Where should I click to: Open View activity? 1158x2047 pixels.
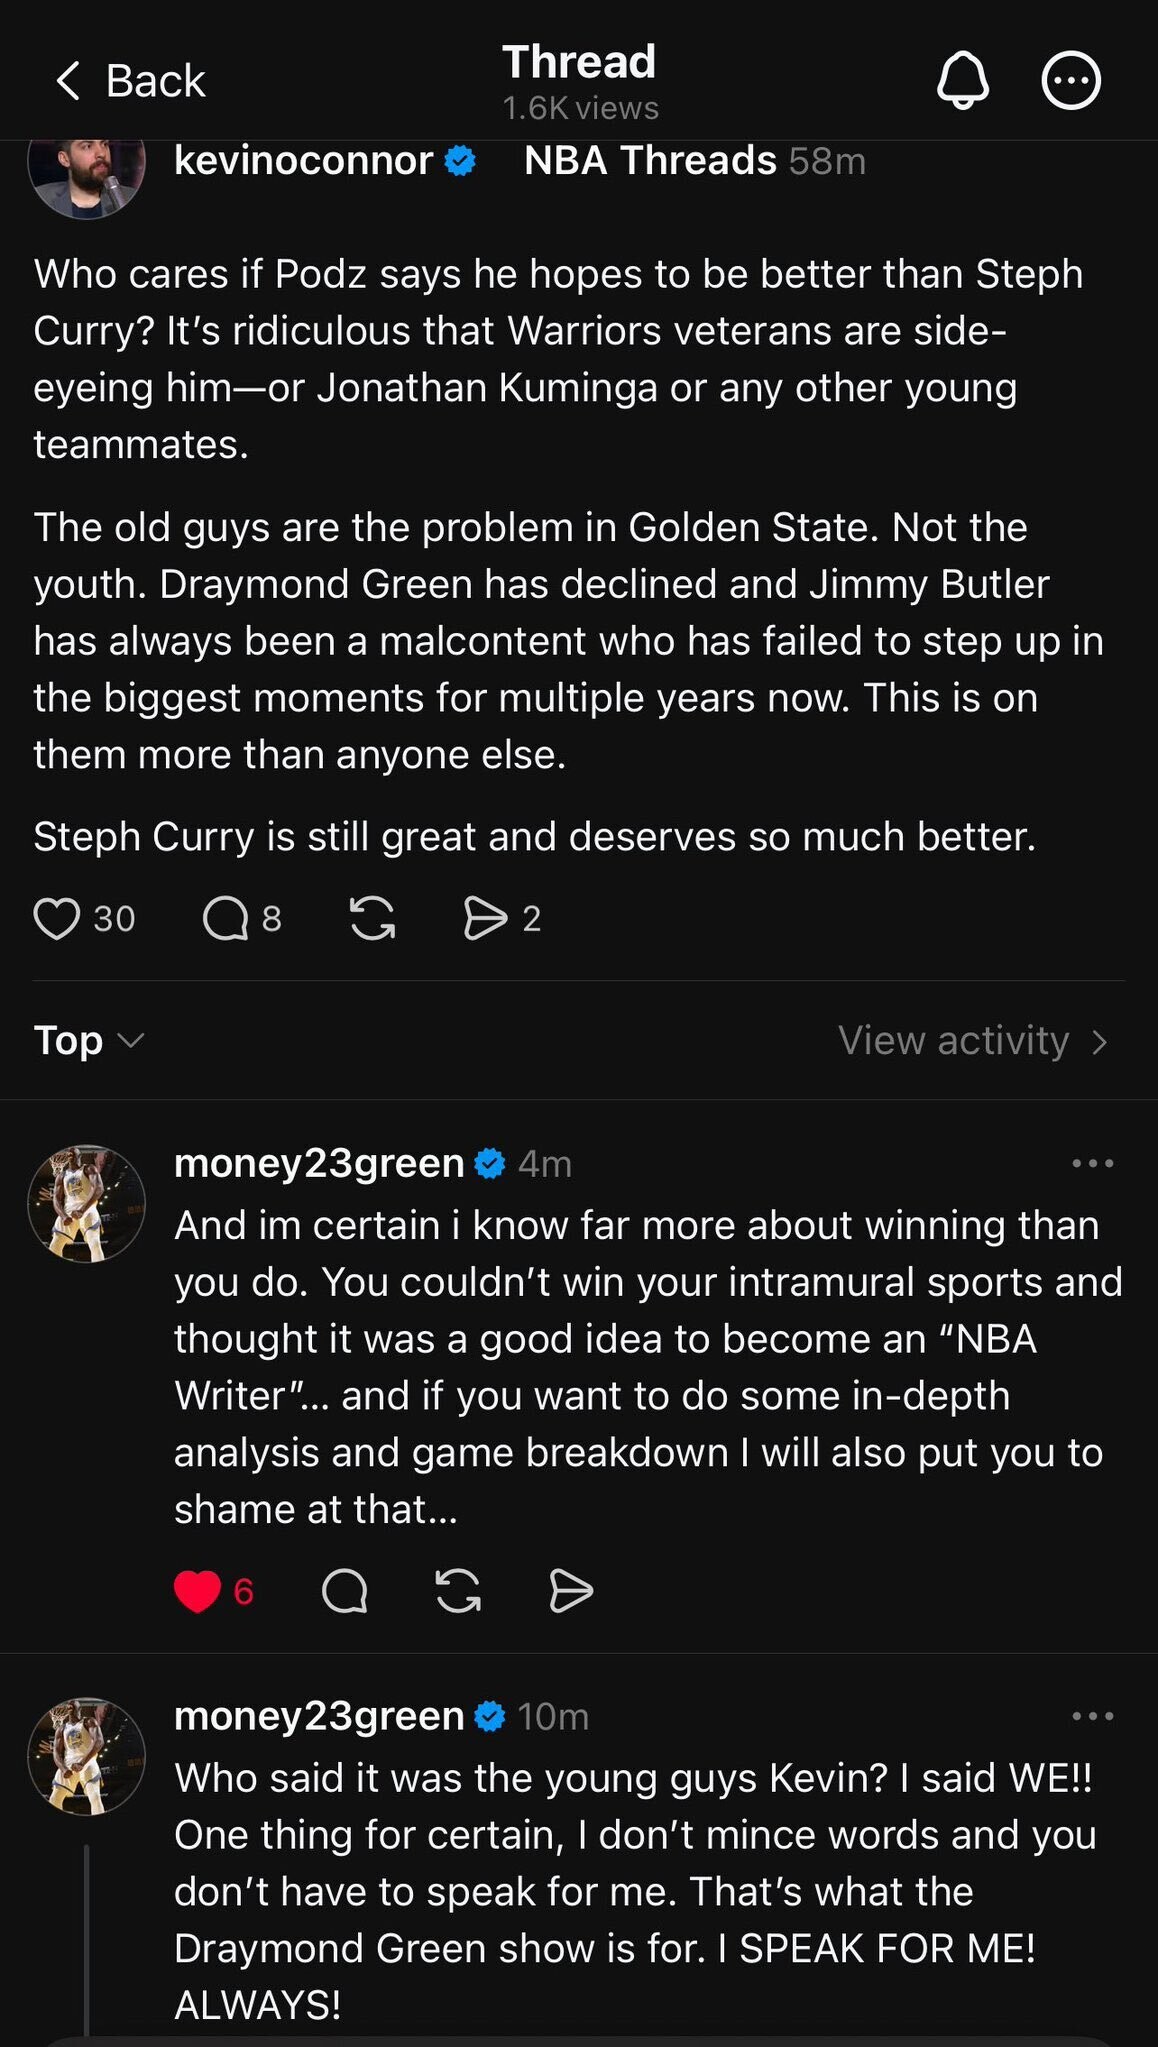pos(972,1041)
